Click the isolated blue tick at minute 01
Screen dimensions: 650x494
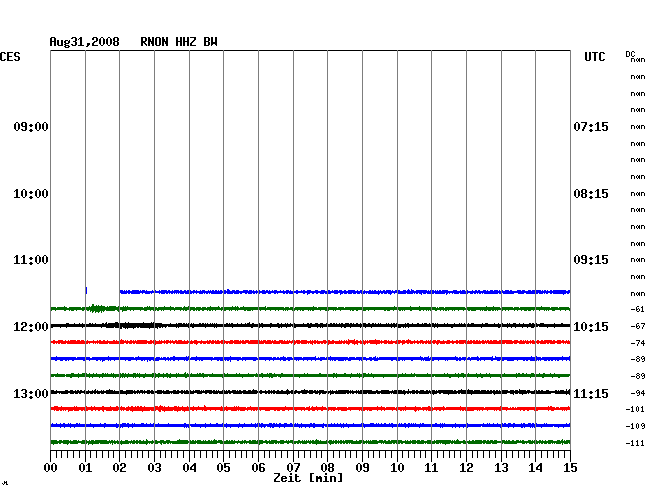[86, 290]
